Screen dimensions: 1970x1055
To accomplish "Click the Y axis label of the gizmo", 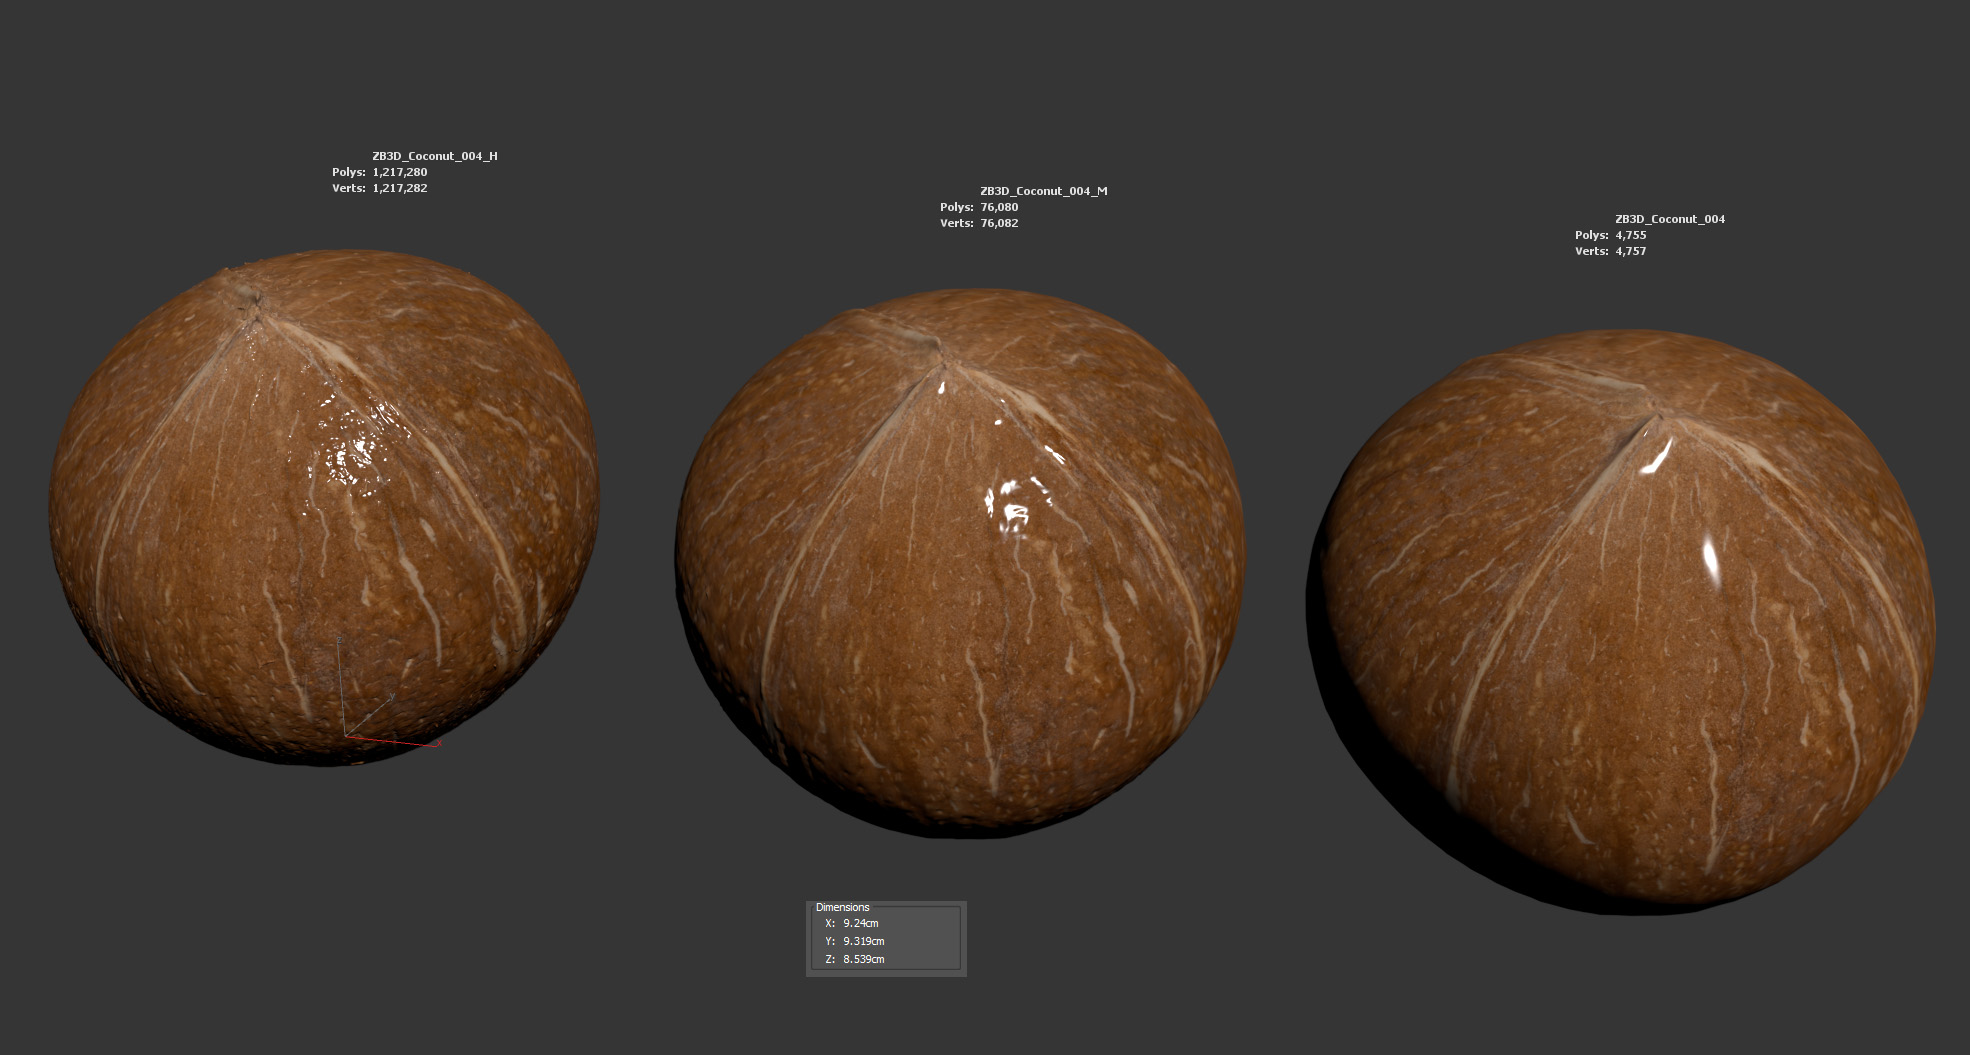I will click(392, 697).
